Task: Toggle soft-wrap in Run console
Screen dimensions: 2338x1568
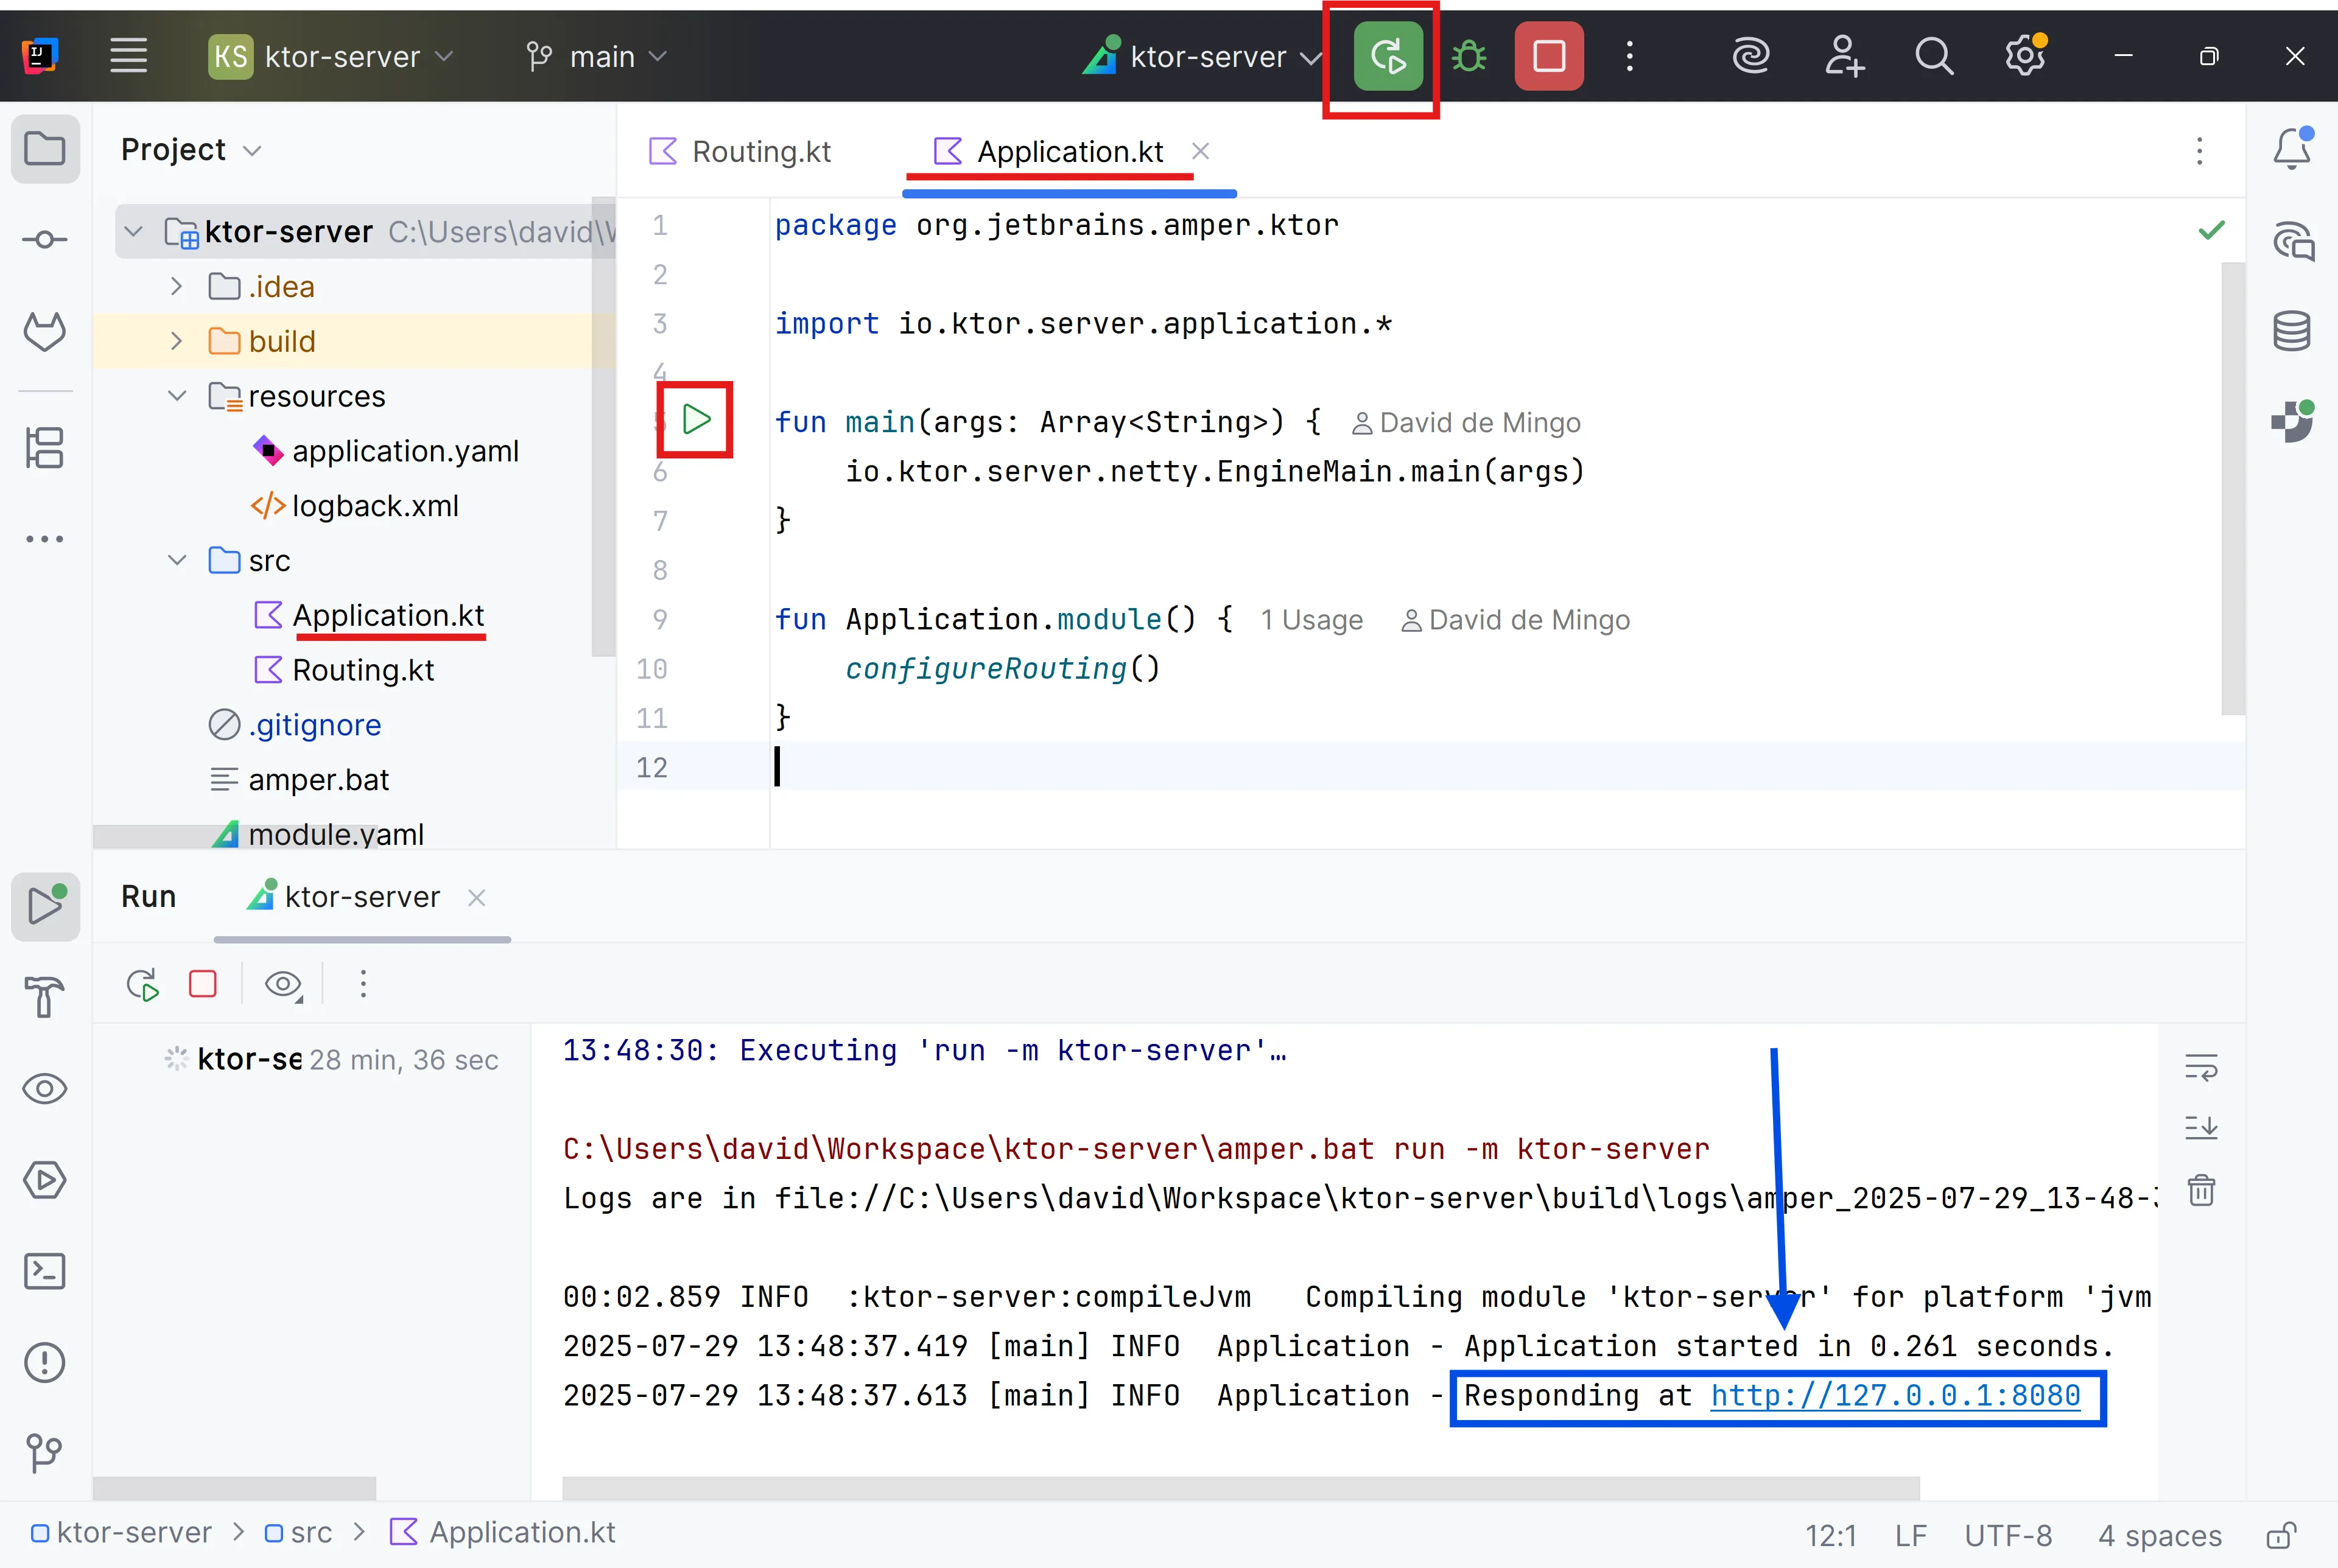Action: [x=2201, y=1067]
